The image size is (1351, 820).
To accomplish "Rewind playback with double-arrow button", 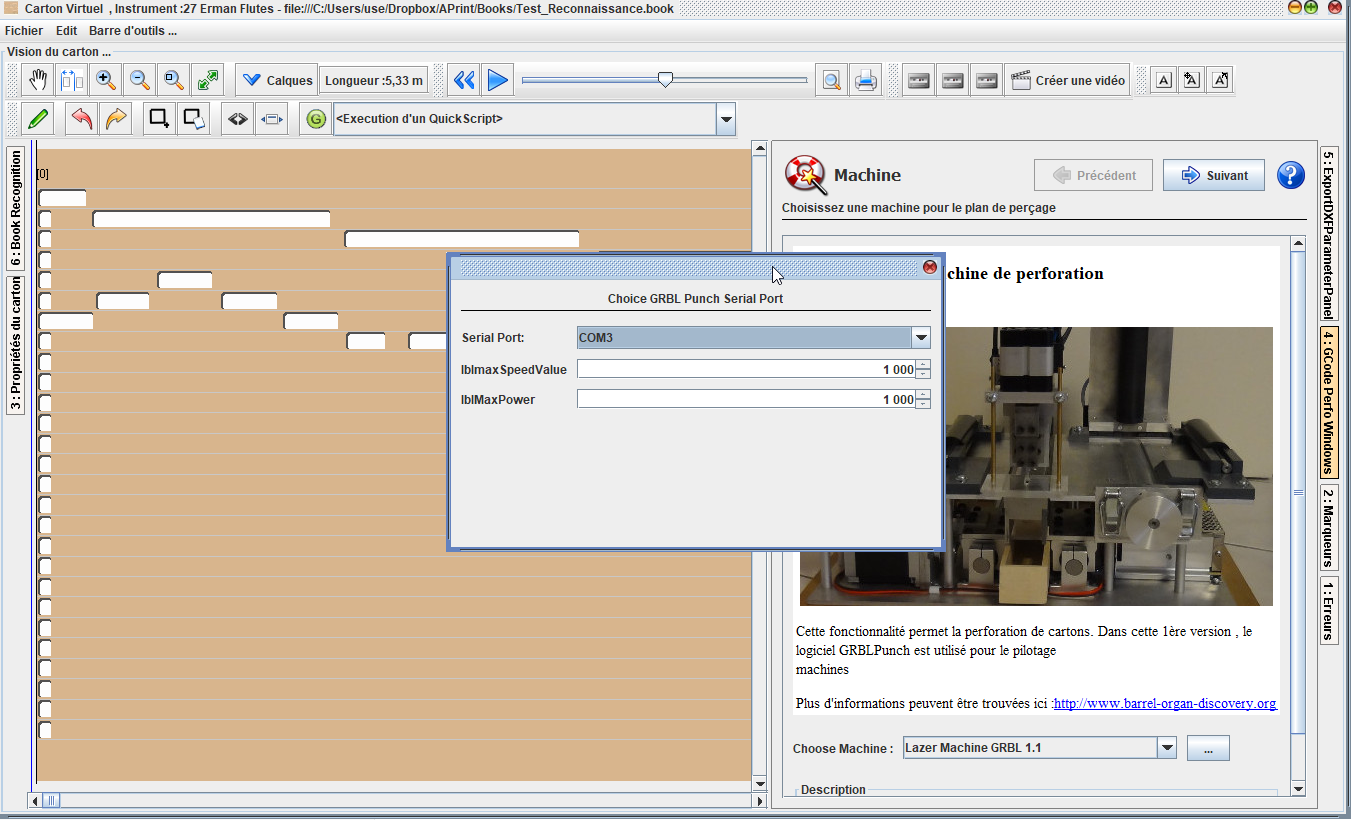I will [463, 80].
